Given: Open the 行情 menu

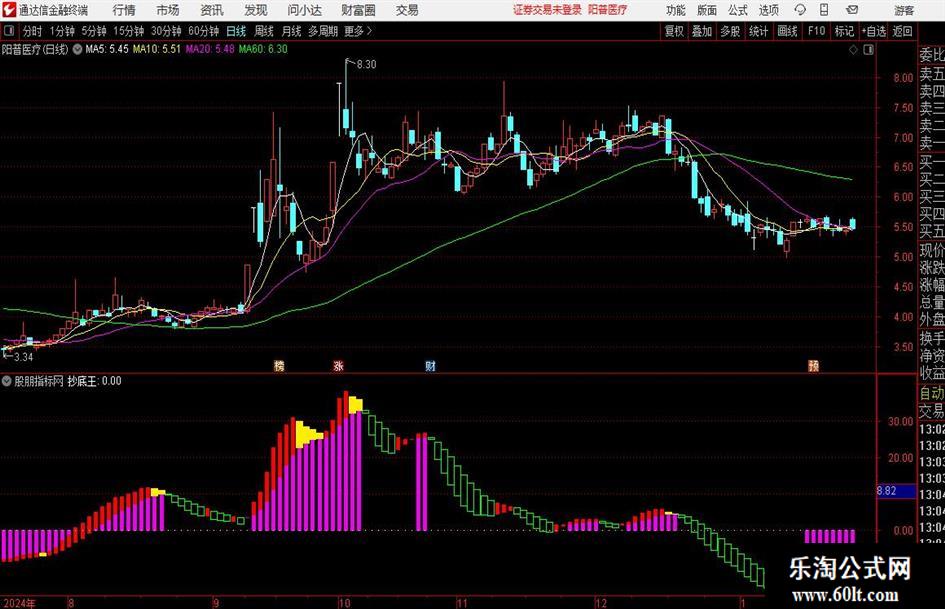Looking at the screenshot, I should [124, 10].
